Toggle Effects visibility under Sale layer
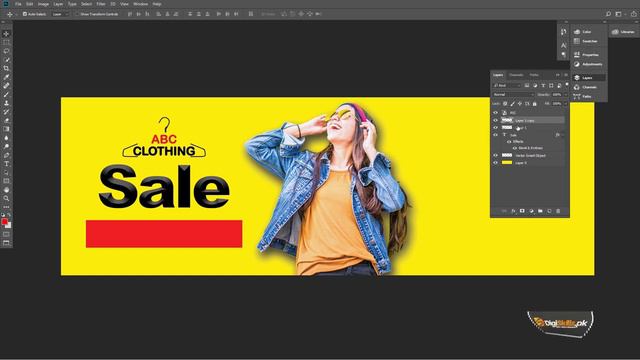The width and height of the screenshot is (640, 360). [509, 141]
